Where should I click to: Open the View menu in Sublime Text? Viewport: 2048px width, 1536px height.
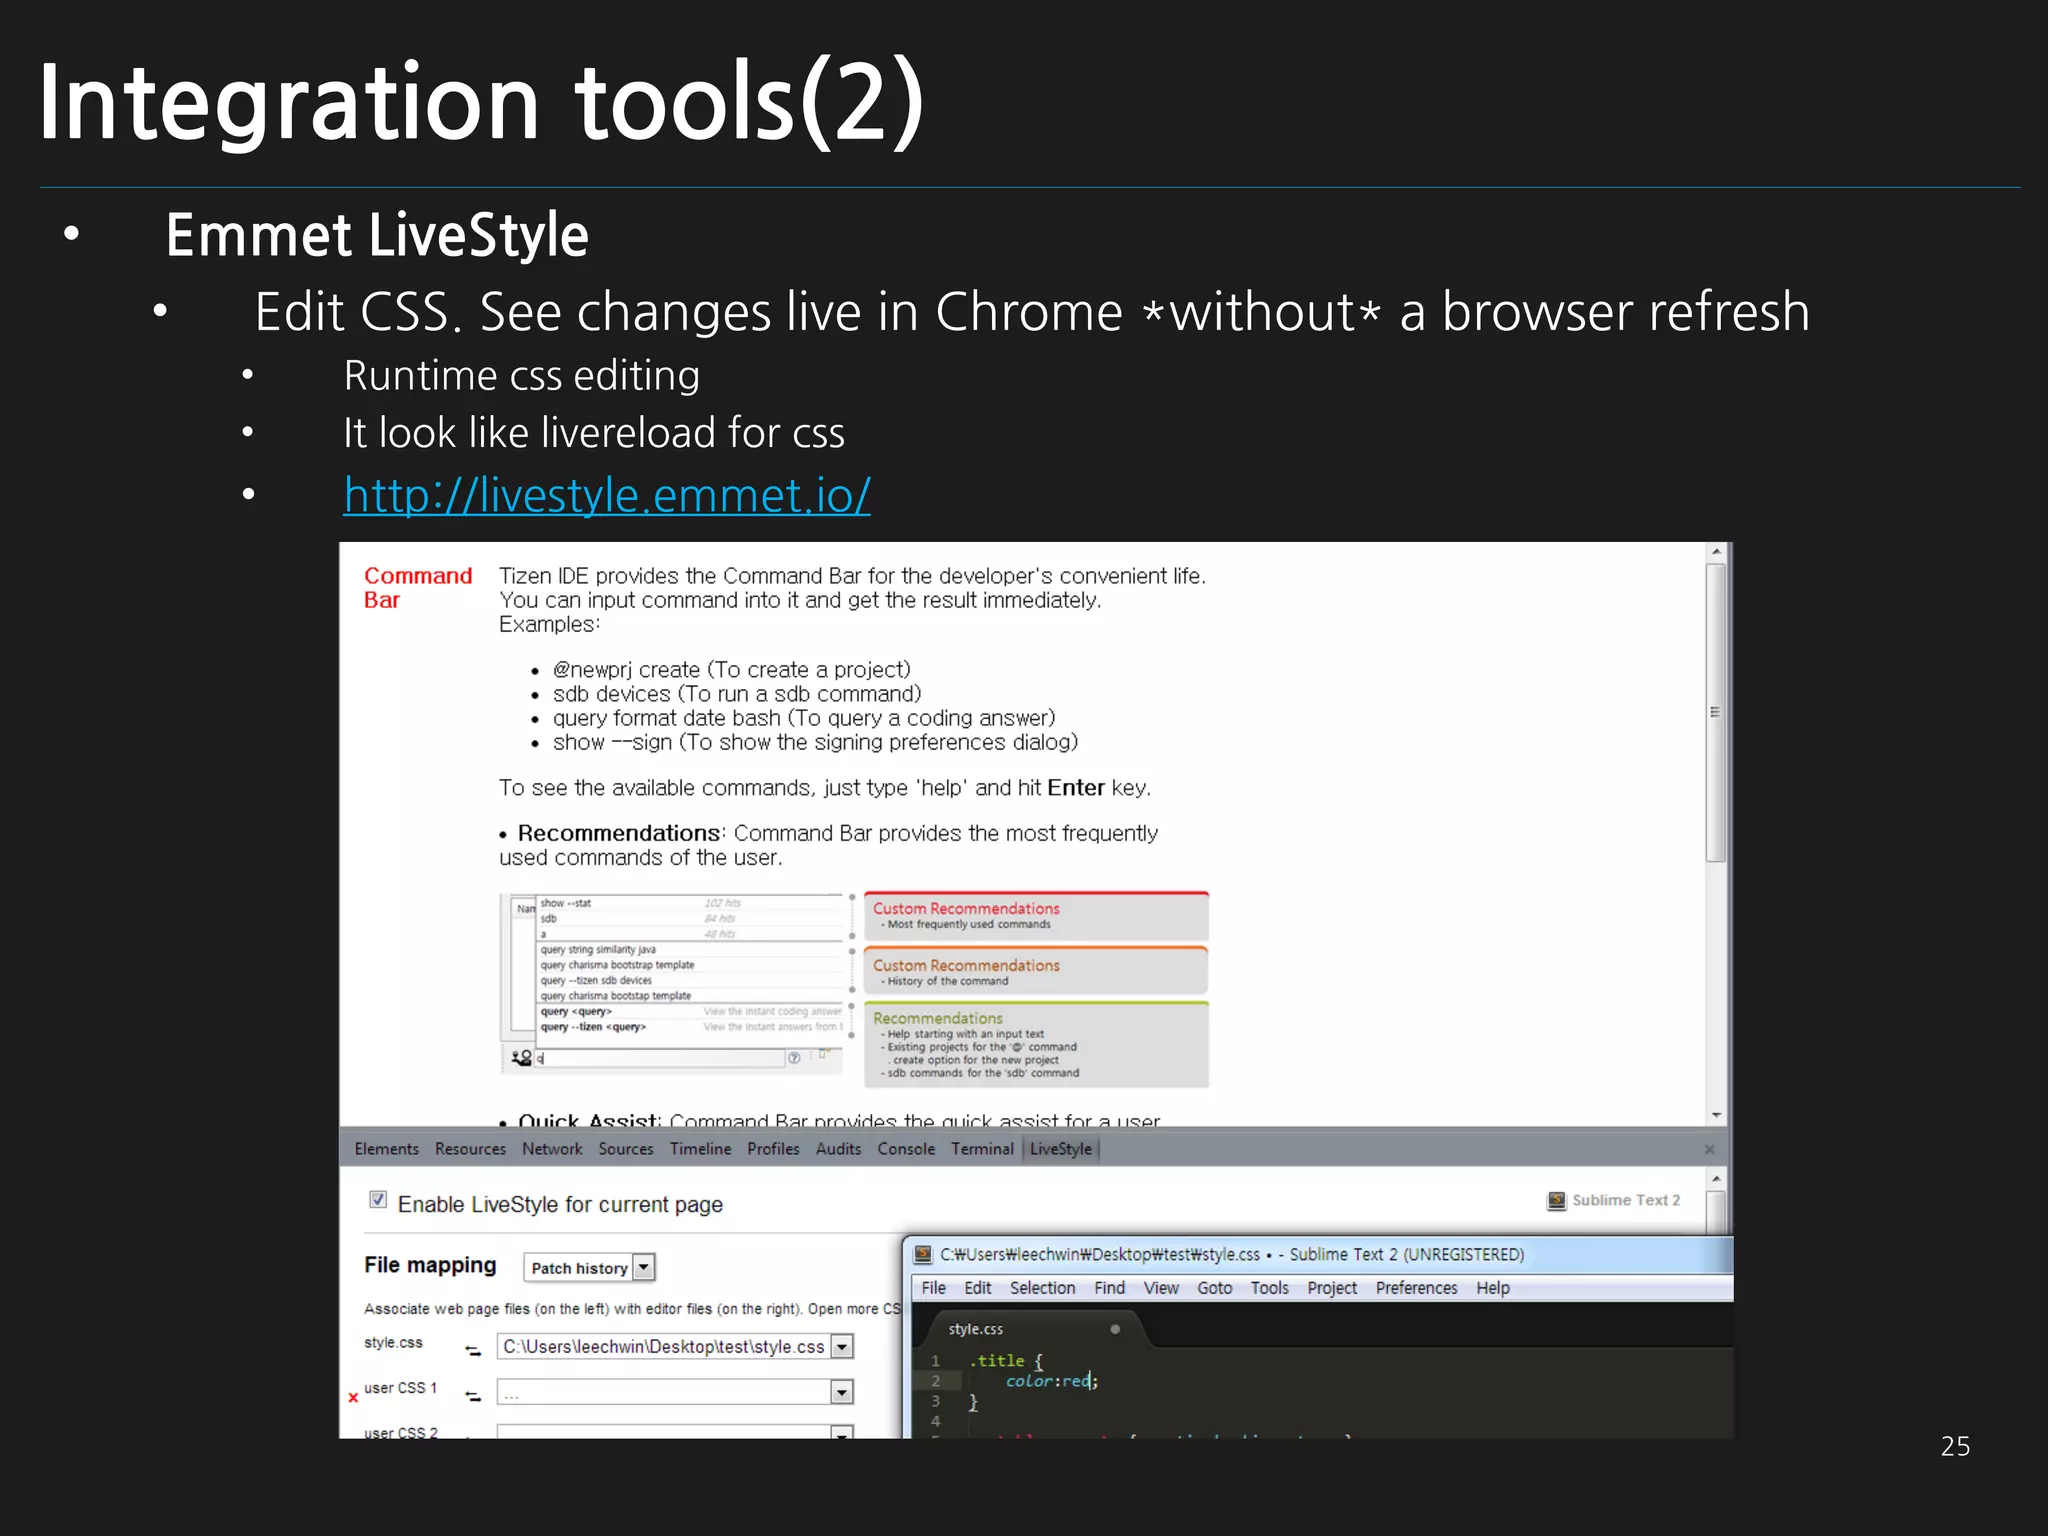[1161, 1288]
